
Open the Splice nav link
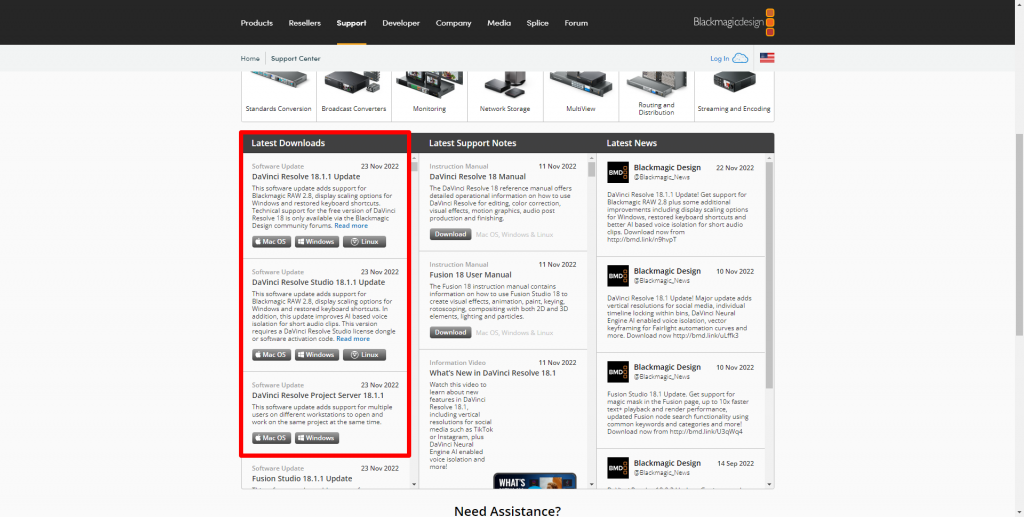[x=537, y=23]
